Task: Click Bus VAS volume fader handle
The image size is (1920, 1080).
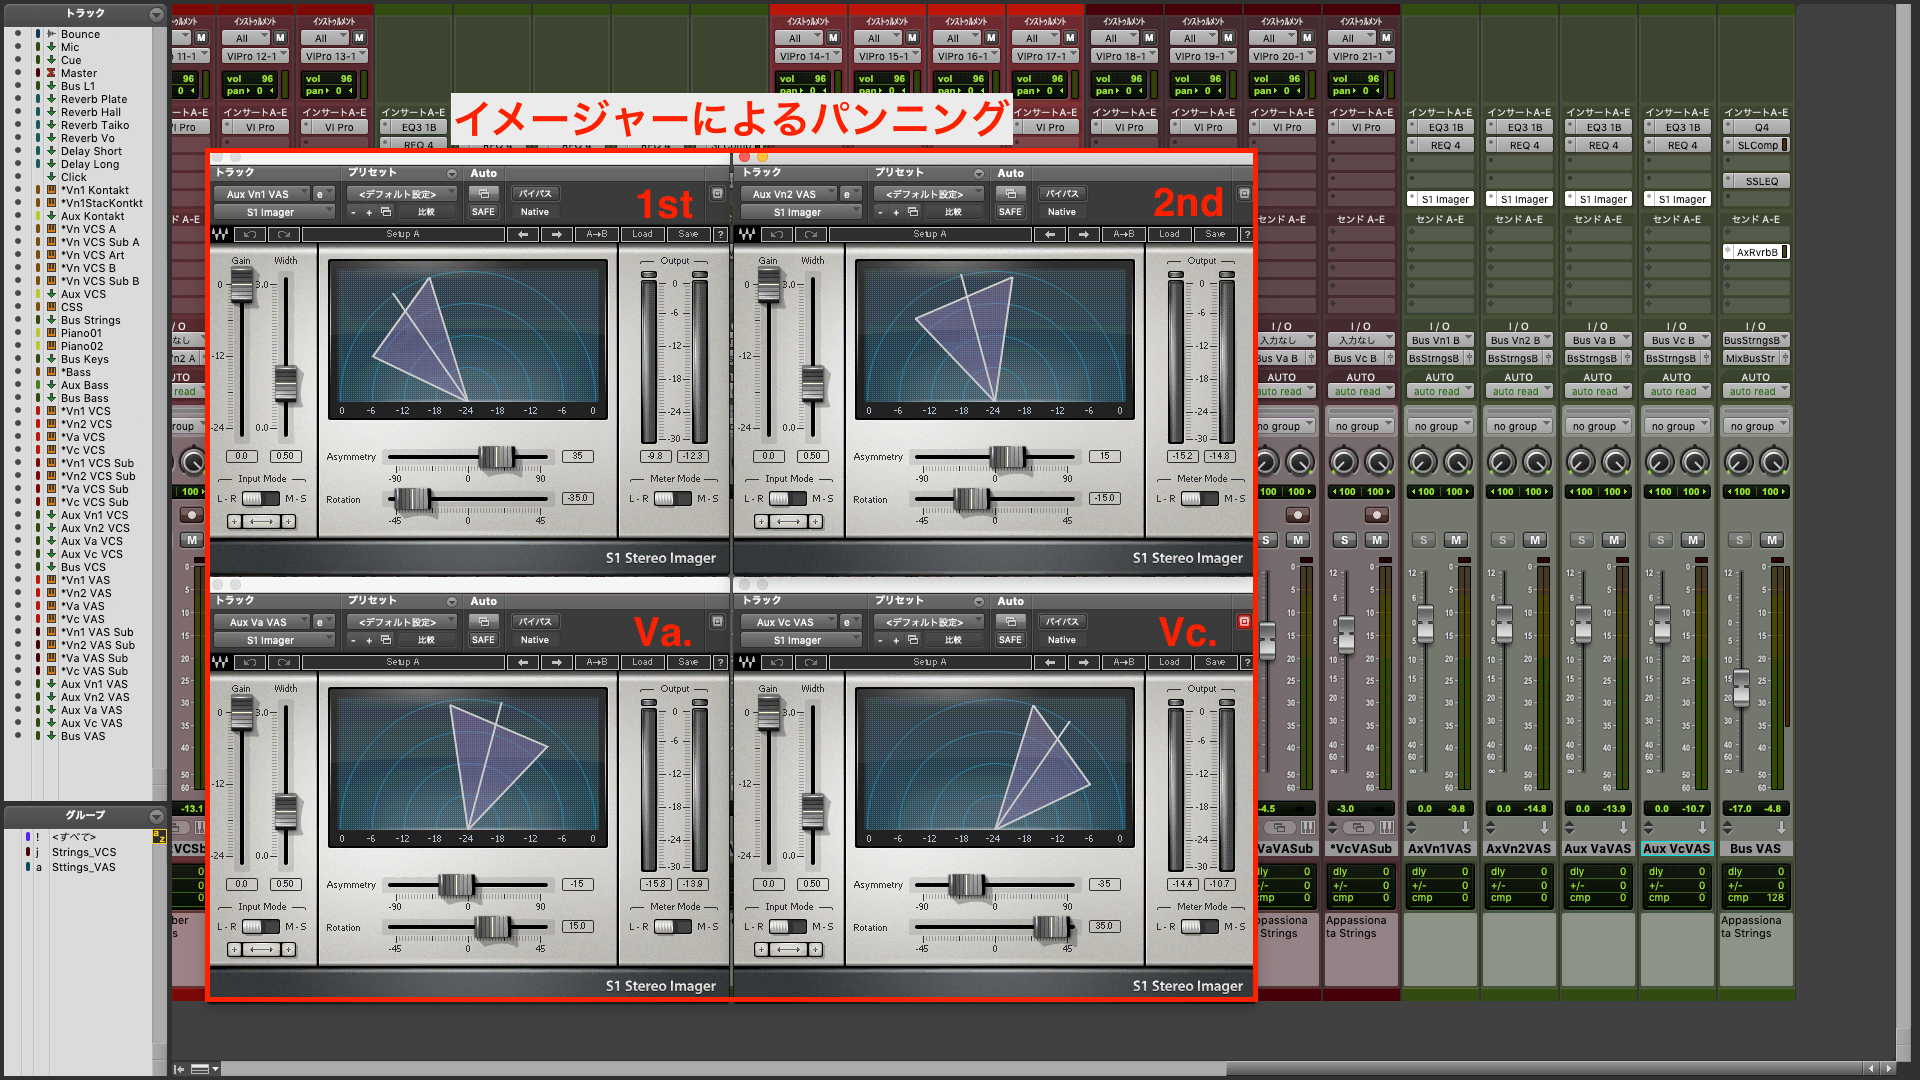Action: tap(1741, 688)
